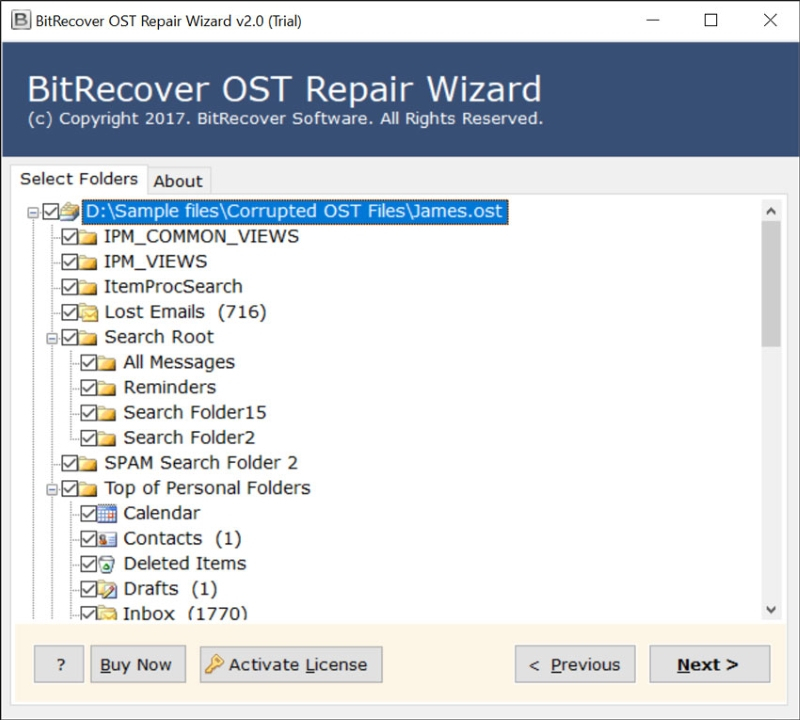This screenshot has height=720, width=800.
Task: Uncheck the ItemProcSearch checkbox
Action: [x=70, y=287]
